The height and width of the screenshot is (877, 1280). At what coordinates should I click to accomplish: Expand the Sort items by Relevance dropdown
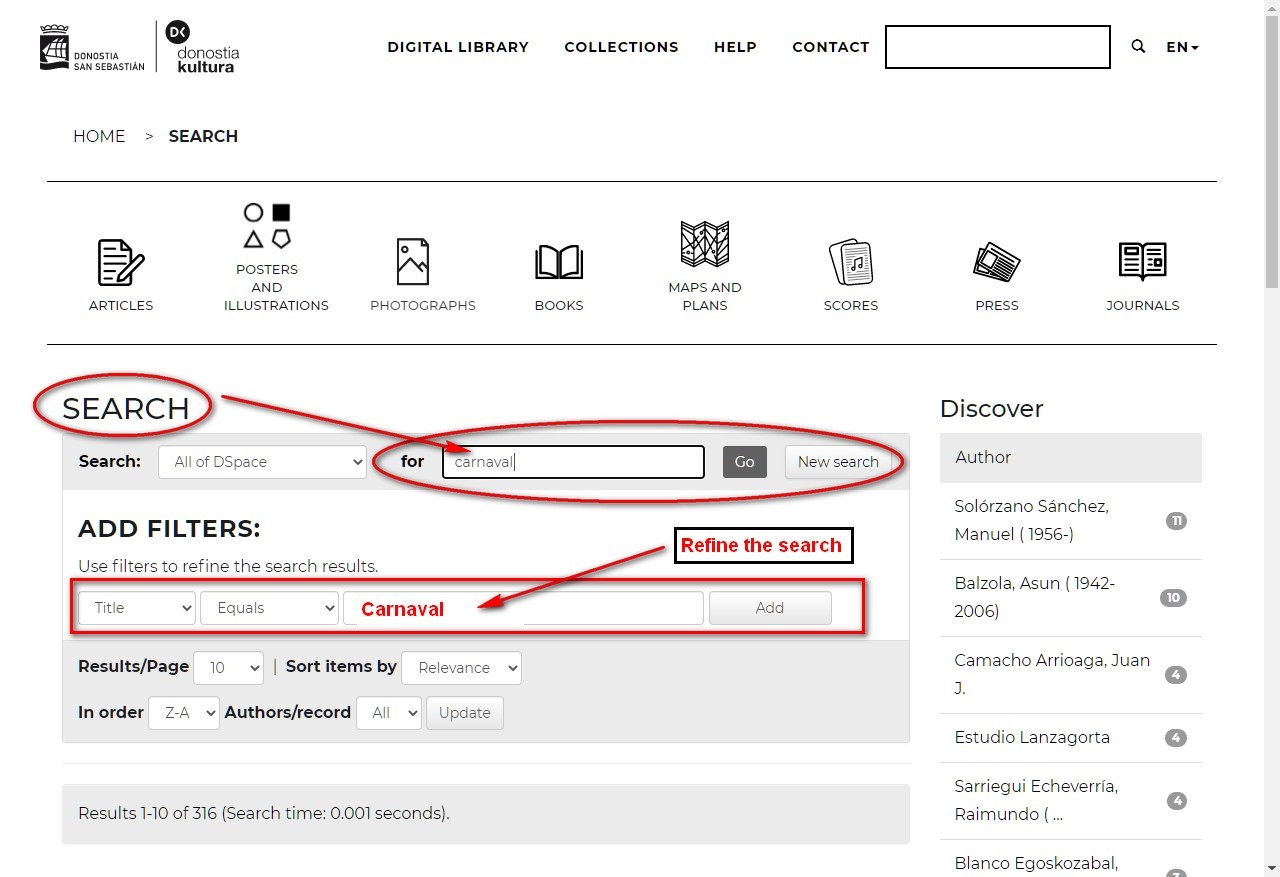[x=461, y=668]
